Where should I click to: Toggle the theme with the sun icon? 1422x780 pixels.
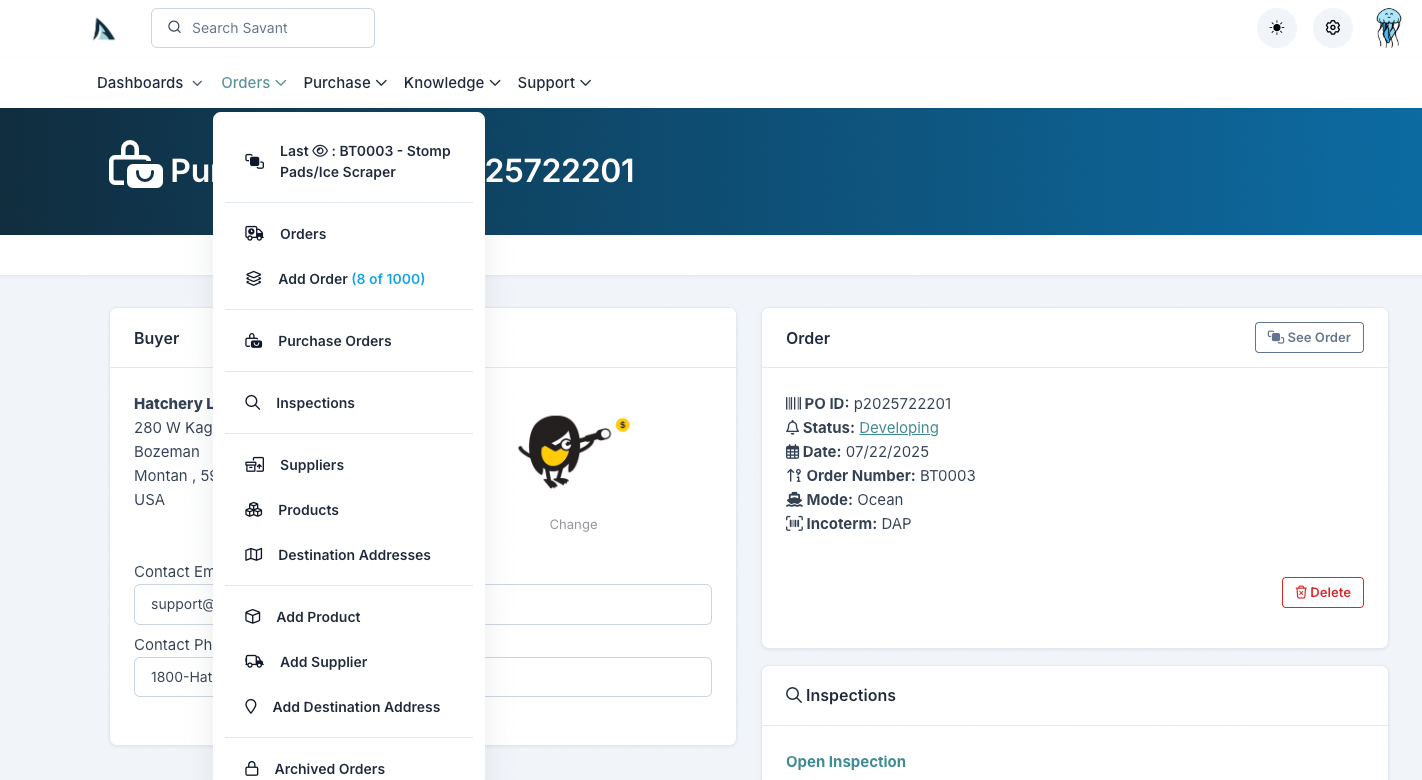(x=1276, y=27)
